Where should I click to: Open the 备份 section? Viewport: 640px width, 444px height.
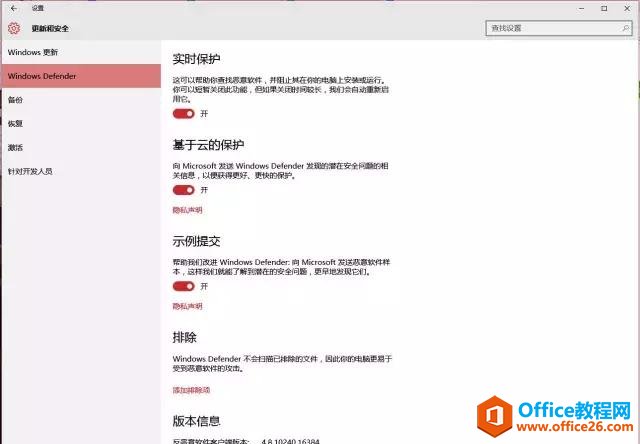coord(81,100)
